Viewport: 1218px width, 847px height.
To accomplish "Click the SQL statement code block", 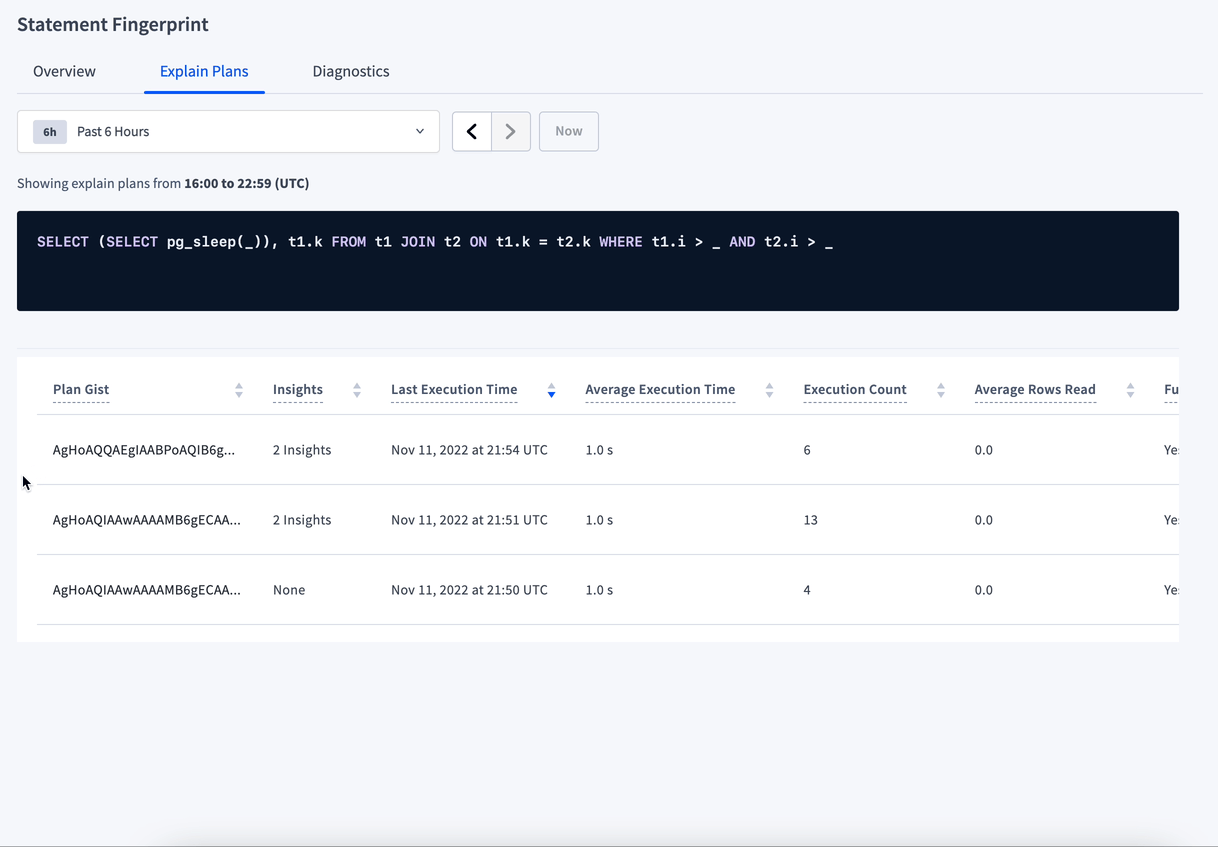I will pyautogui.click(x=598, y=261).
